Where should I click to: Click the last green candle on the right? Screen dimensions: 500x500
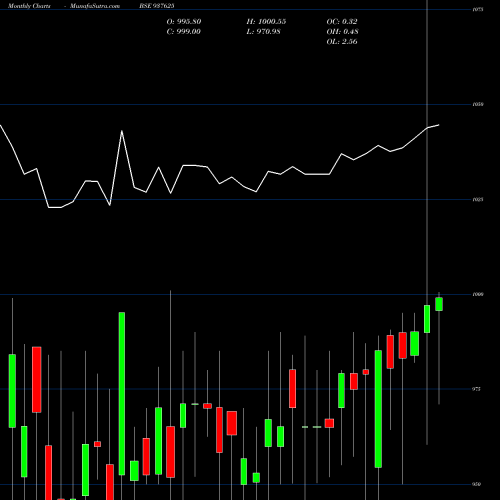tap(439, 304)
